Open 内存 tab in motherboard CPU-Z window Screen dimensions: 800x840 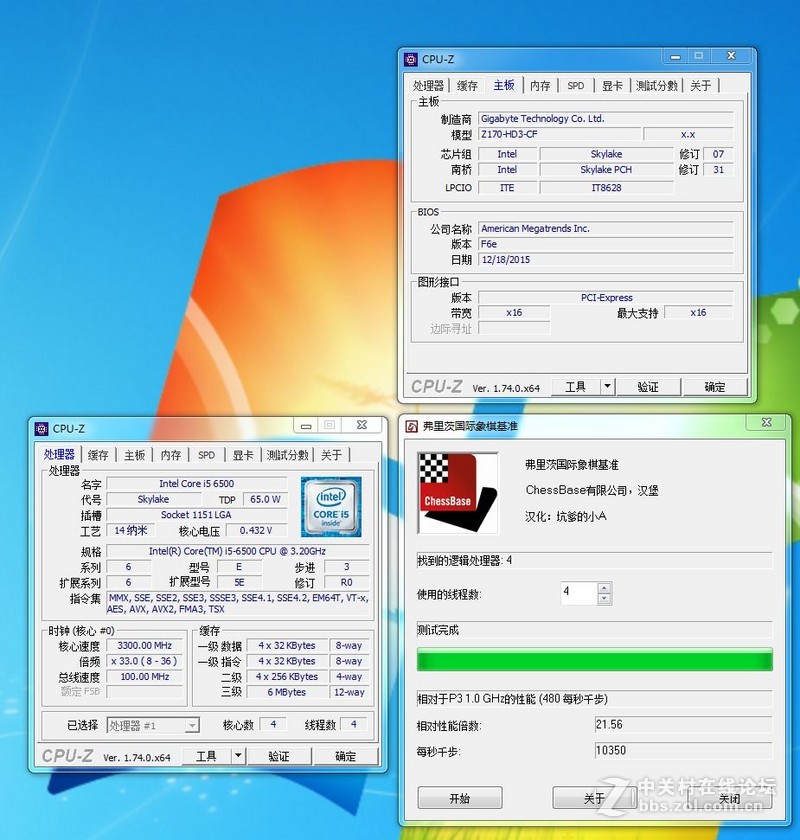[540, 86]
